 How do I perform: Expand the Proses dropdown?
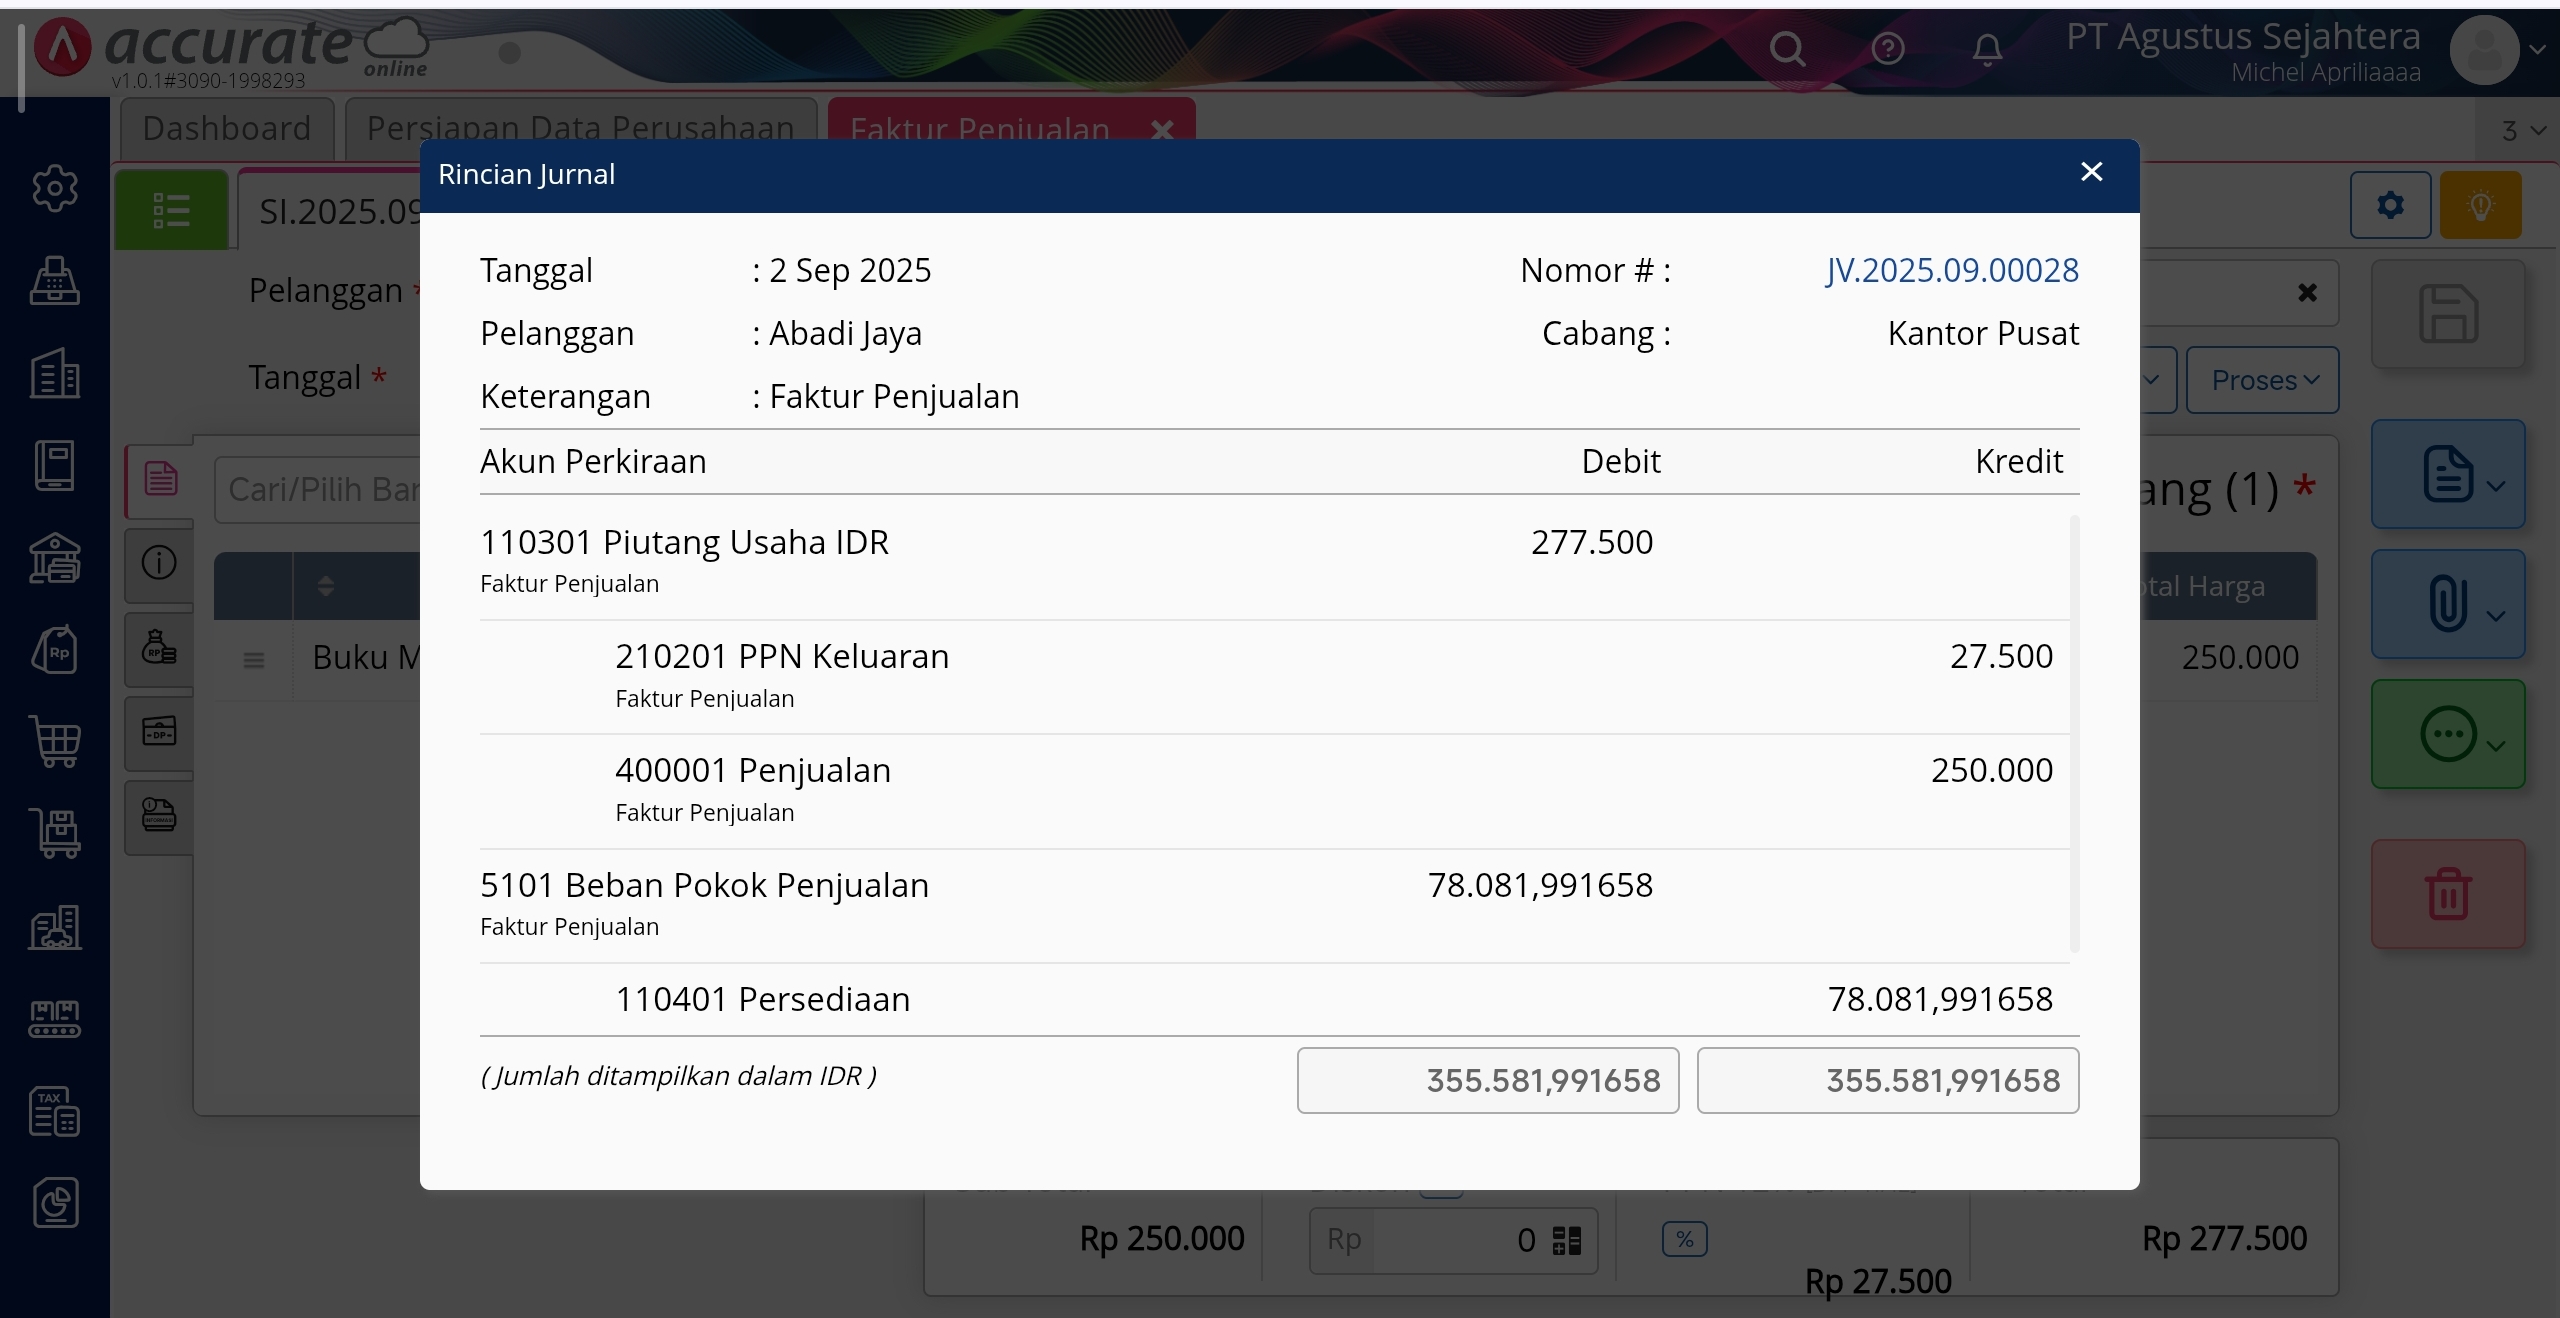[2263, 380]
